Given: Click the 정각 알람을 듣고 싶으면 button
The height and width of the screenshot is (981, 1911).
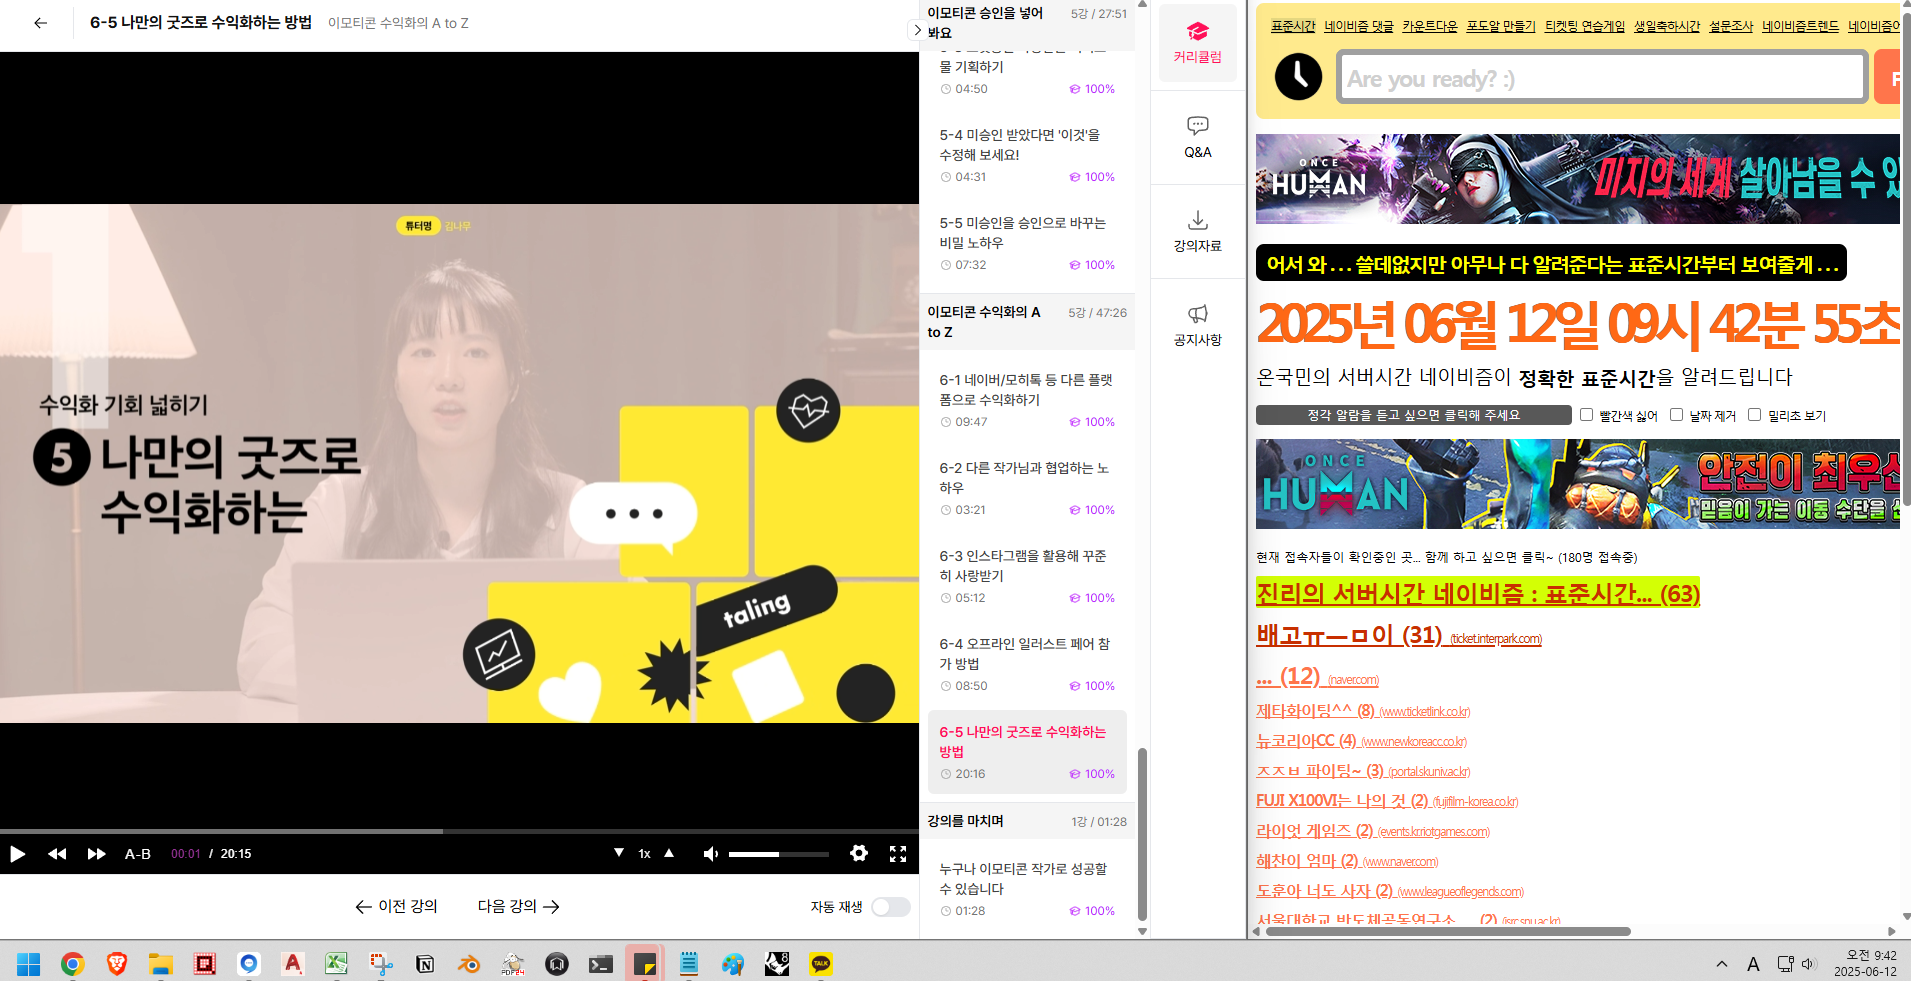Looking at the screenshot, I should pyautogui.click(x=1413, y=415).
